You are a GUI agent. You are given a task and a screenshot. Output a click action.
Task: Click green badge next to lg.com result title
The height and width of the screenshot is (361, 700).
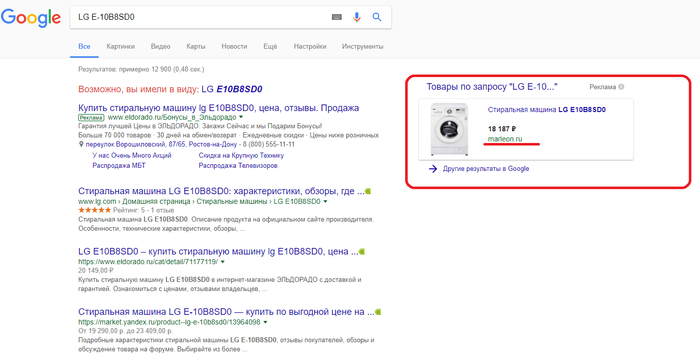click(x=368, y=191)
